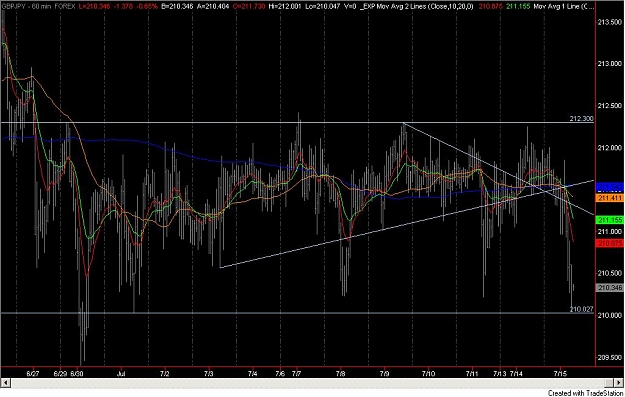This screenshot has width=625, height=397.
Task: Click the 213.000 price axis label
Action: coord(610,63)
